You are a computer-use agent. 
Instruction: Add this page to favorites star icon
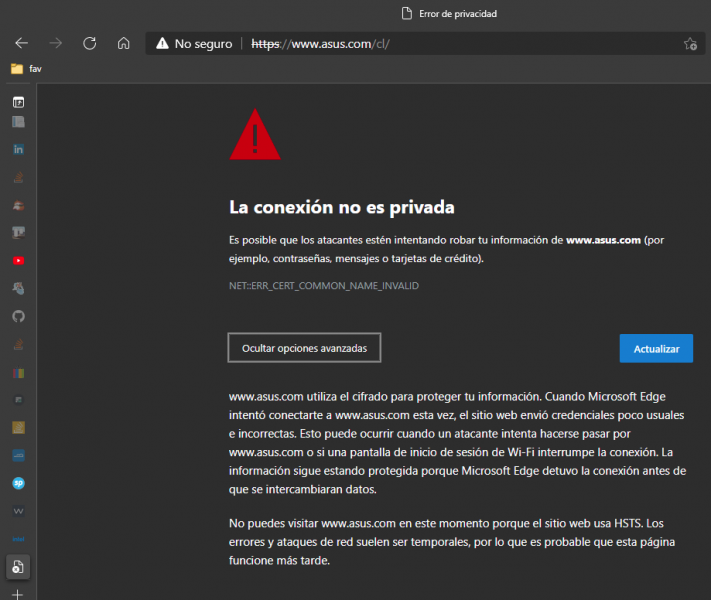click(x=690, y=44)
